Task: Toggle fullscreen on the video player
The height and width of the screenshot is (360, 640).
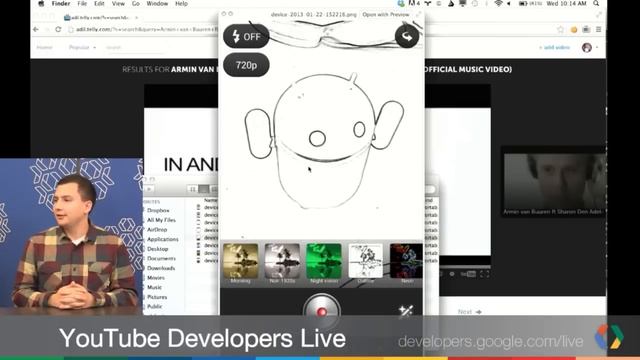Action: tap(484, 274)
